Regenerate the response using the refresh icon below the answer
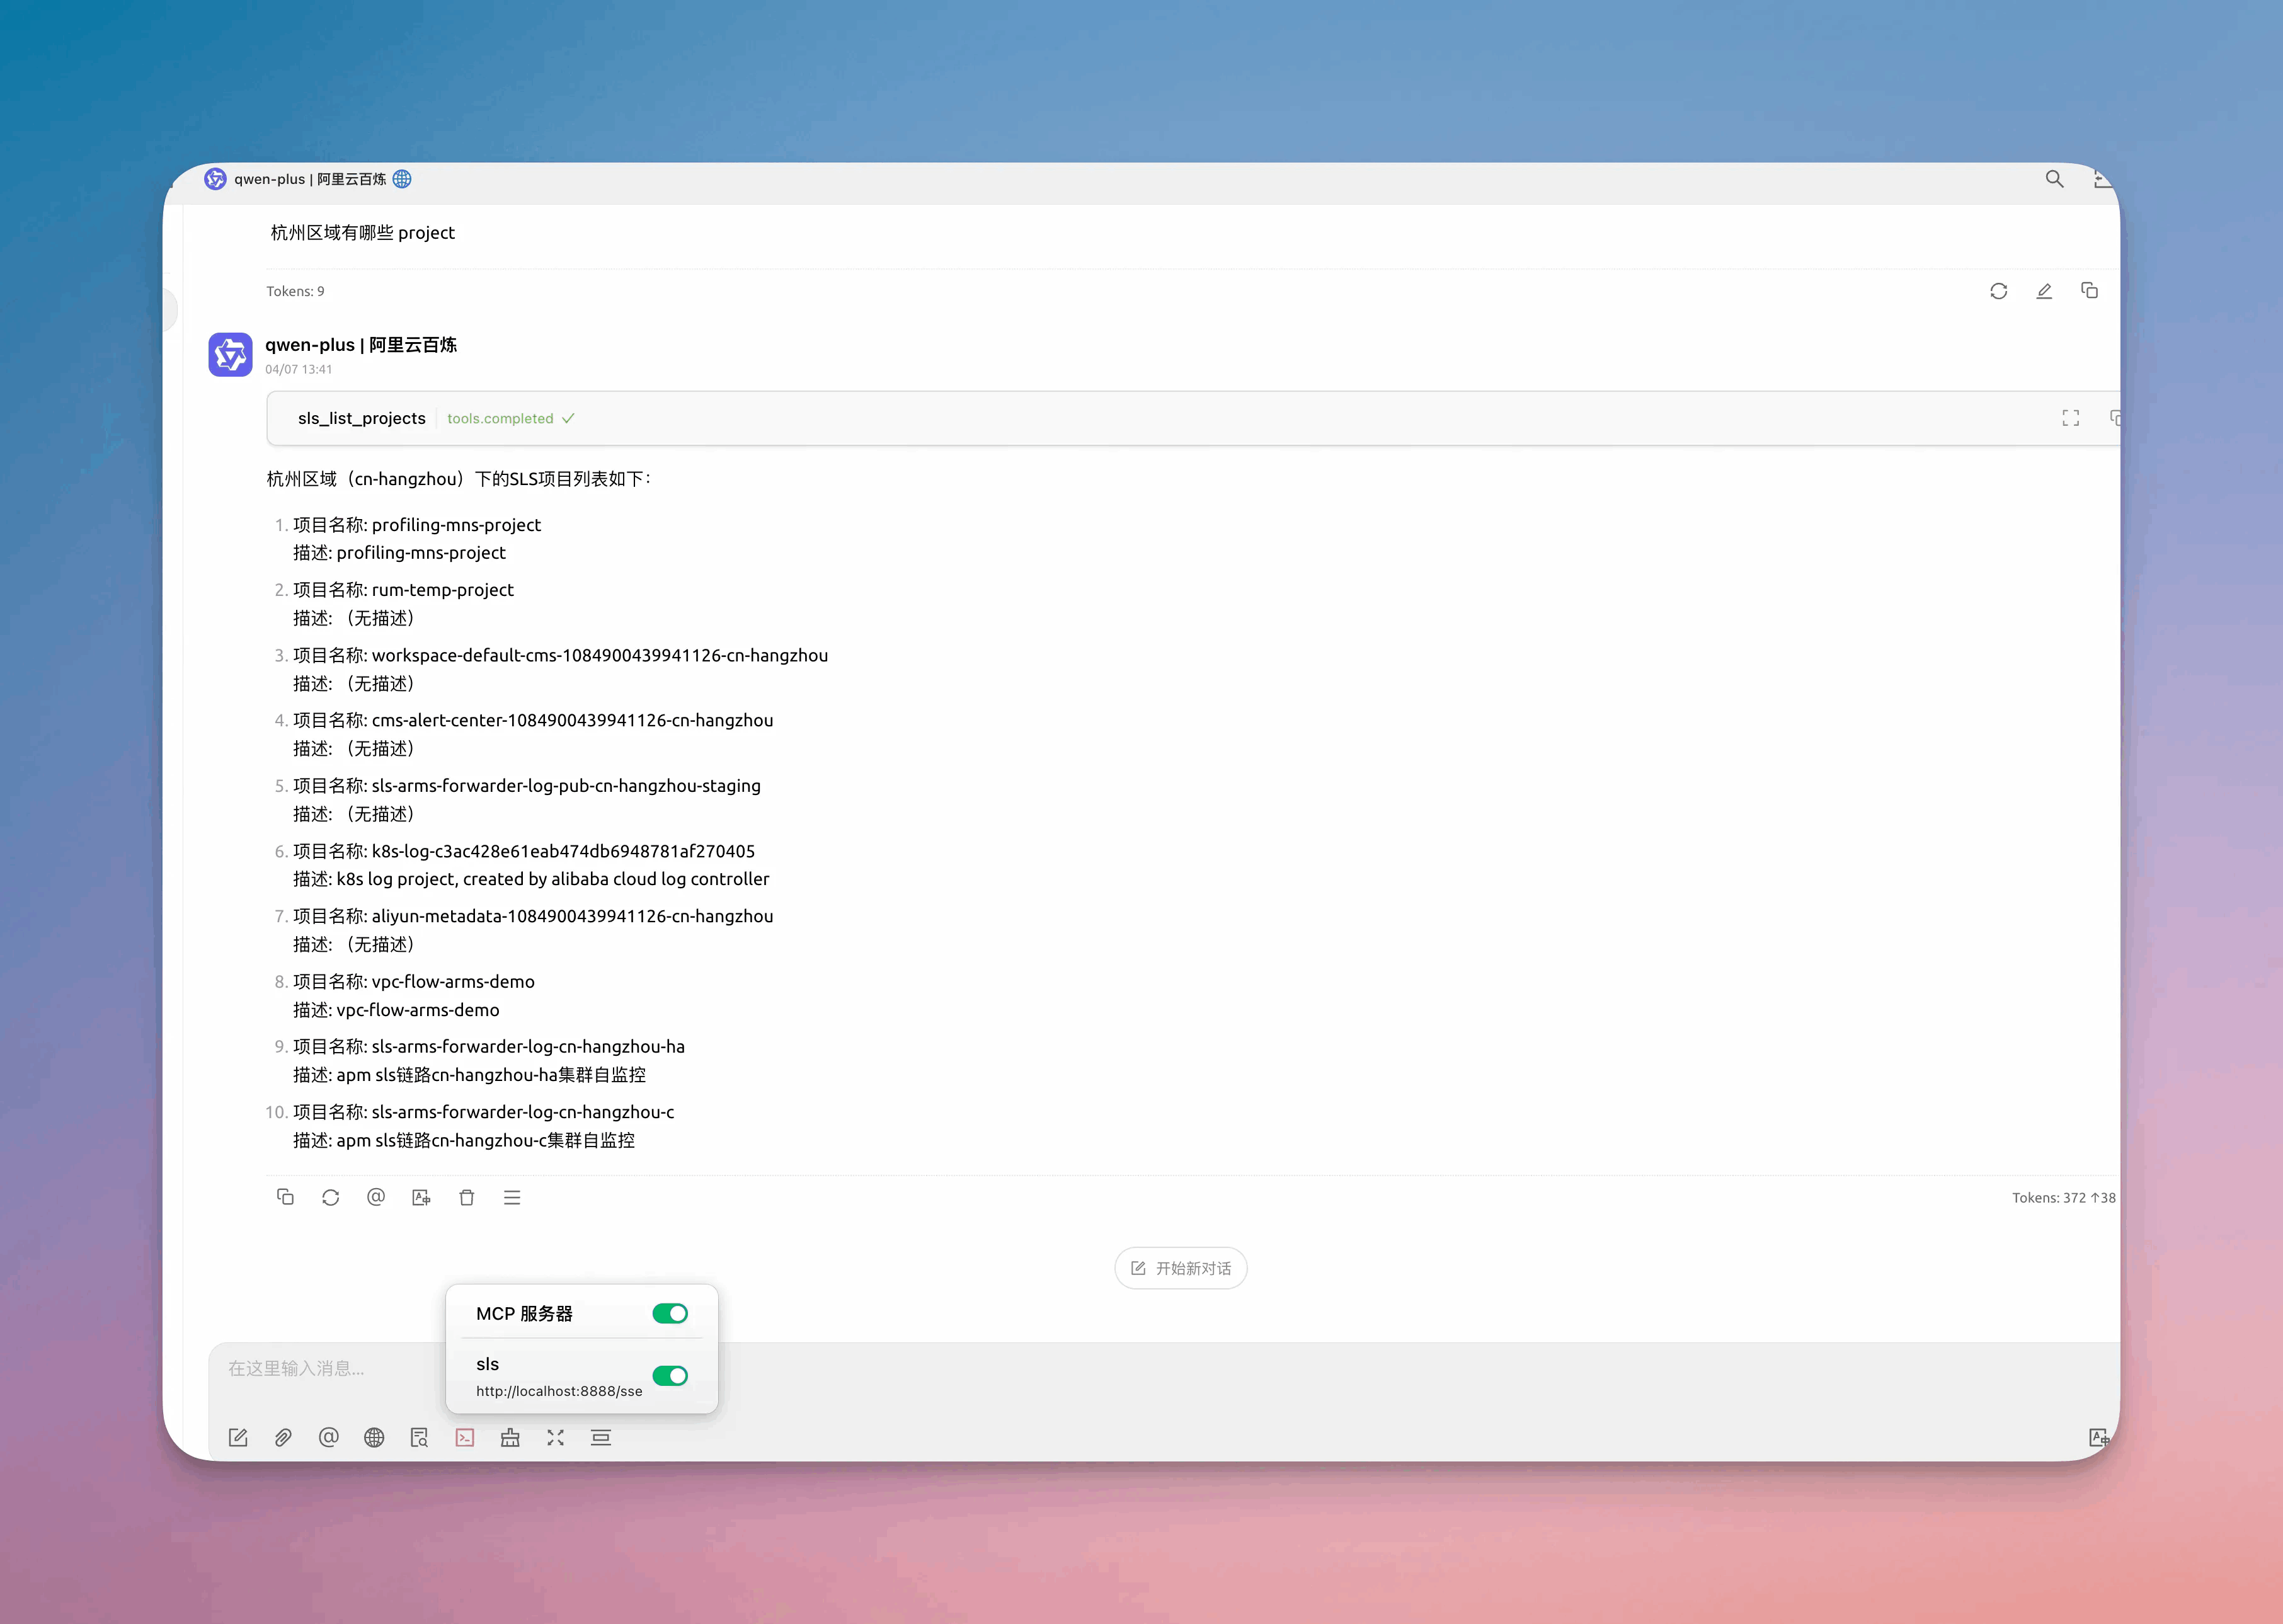This screenshot has width=2283, height=1624. (x=330, y=1197)
